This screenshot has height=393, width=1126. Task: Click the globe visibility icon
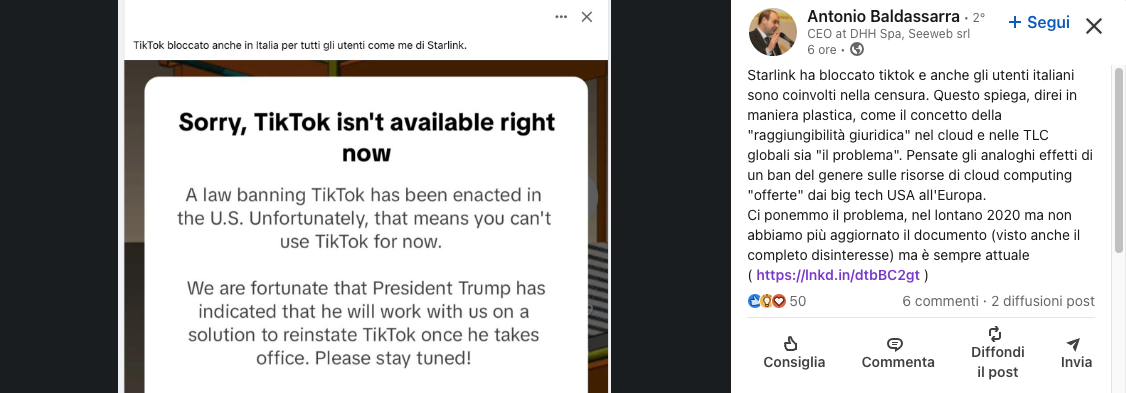click(857, 50)
